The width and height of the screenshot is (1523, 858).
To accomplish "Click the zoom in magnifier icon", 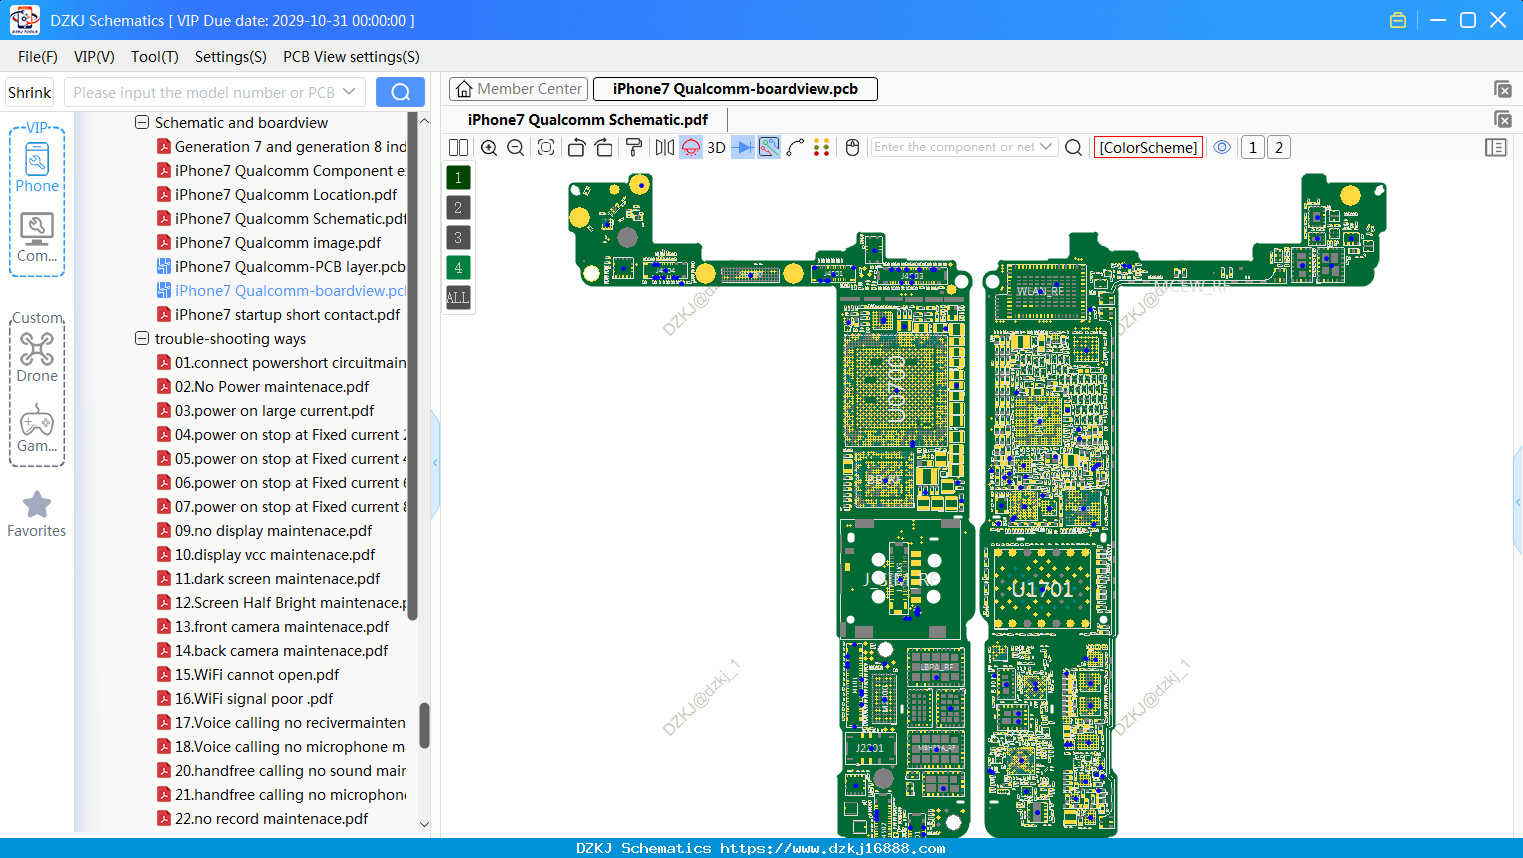I will coord(489,147).
